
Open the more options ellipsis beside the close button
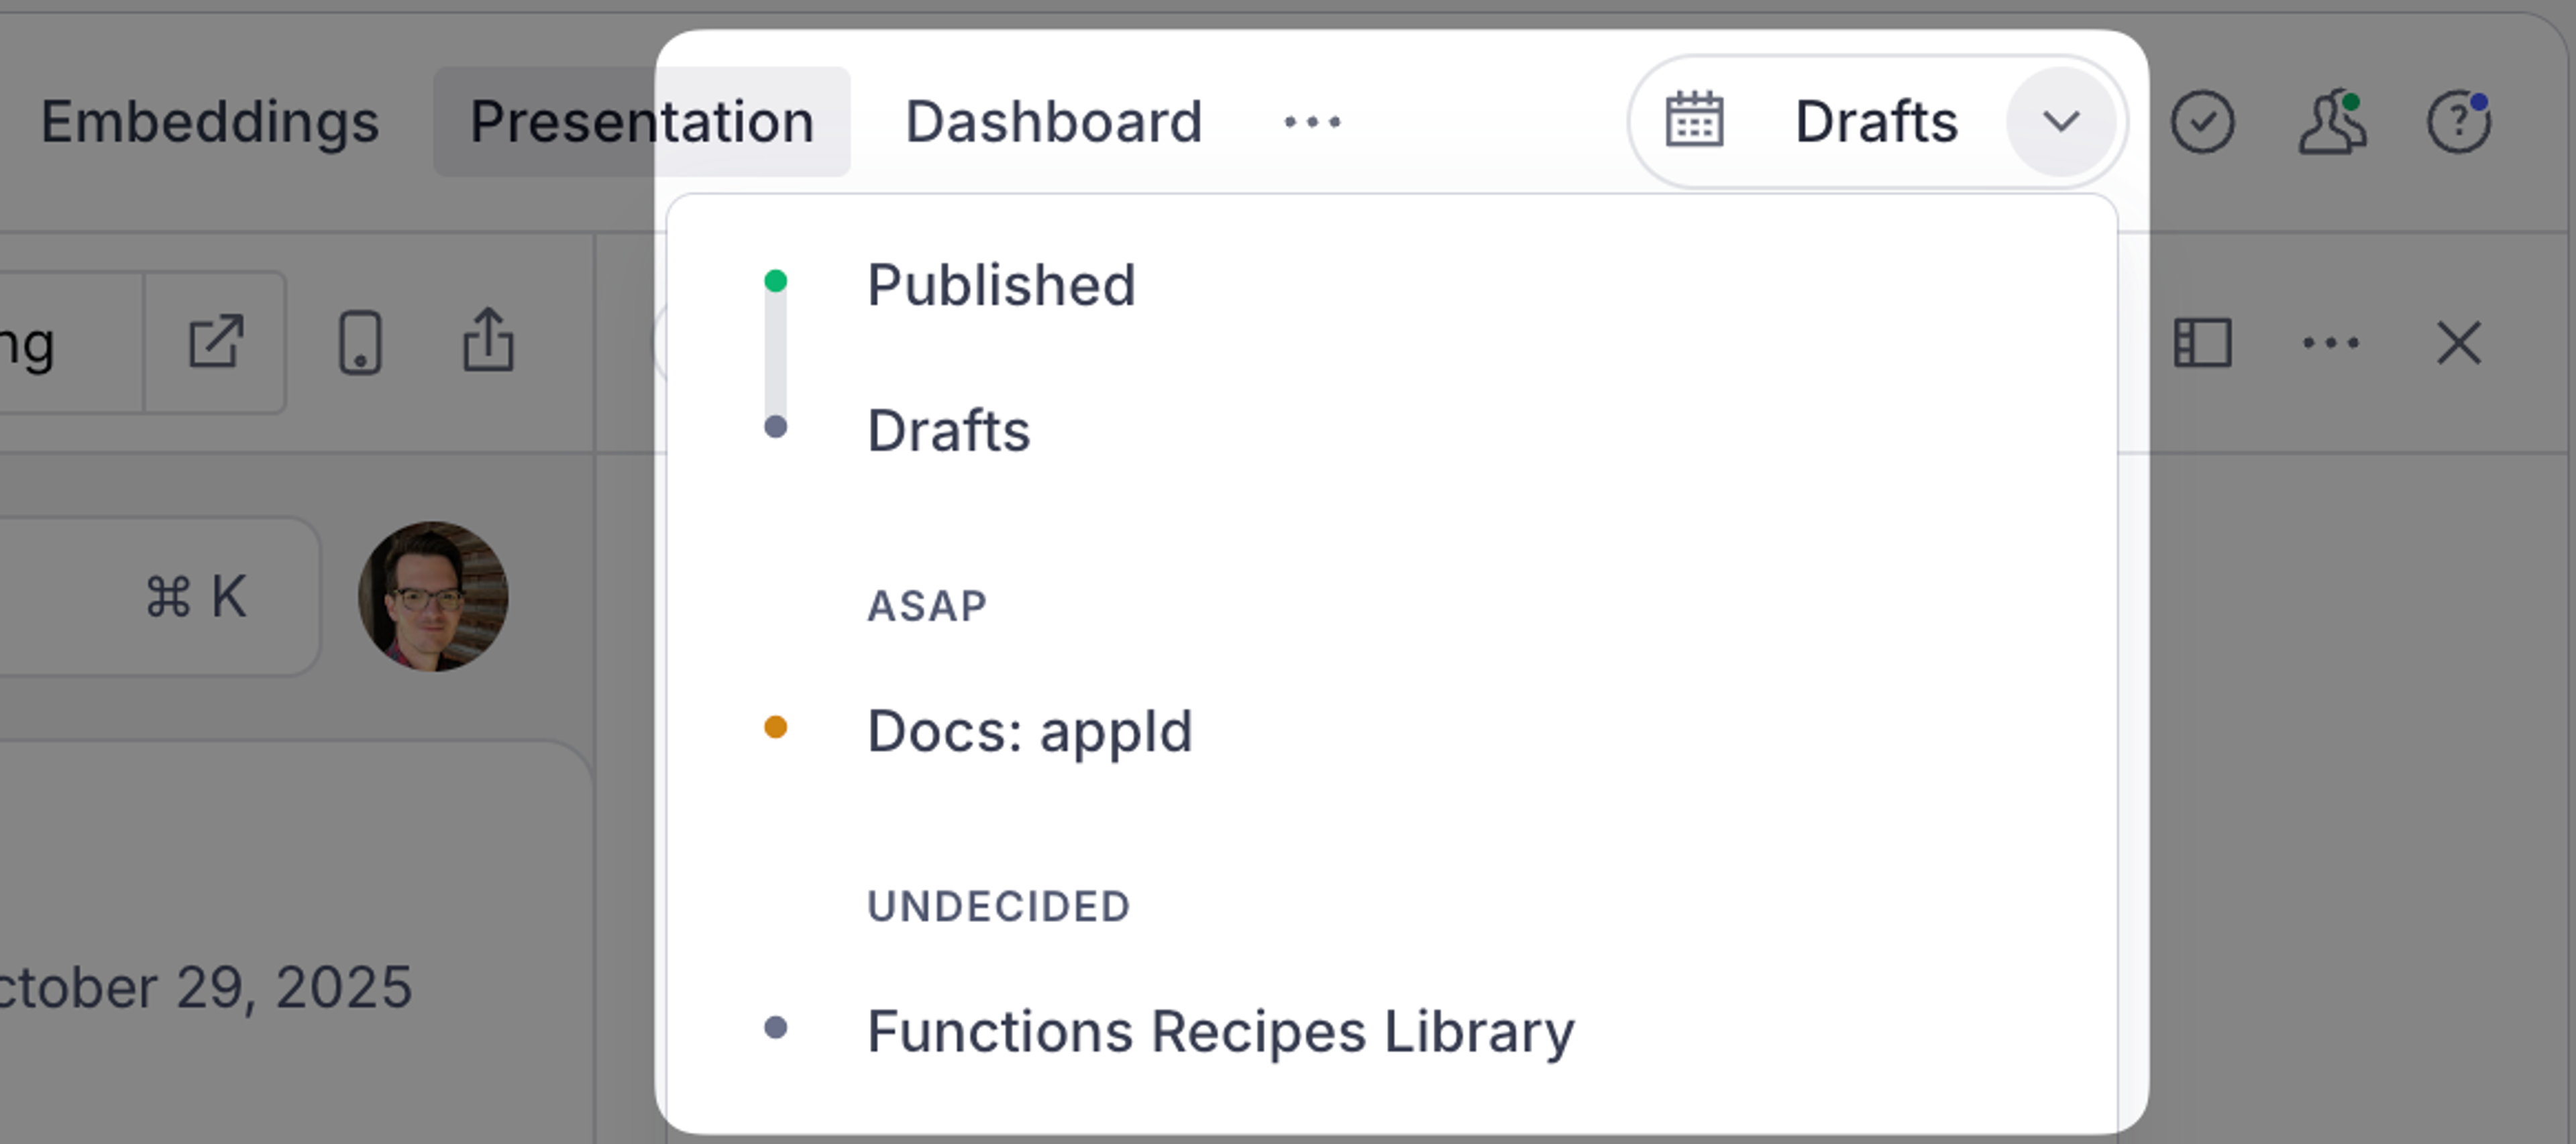pyautogui.click(x=2330, y=342)
